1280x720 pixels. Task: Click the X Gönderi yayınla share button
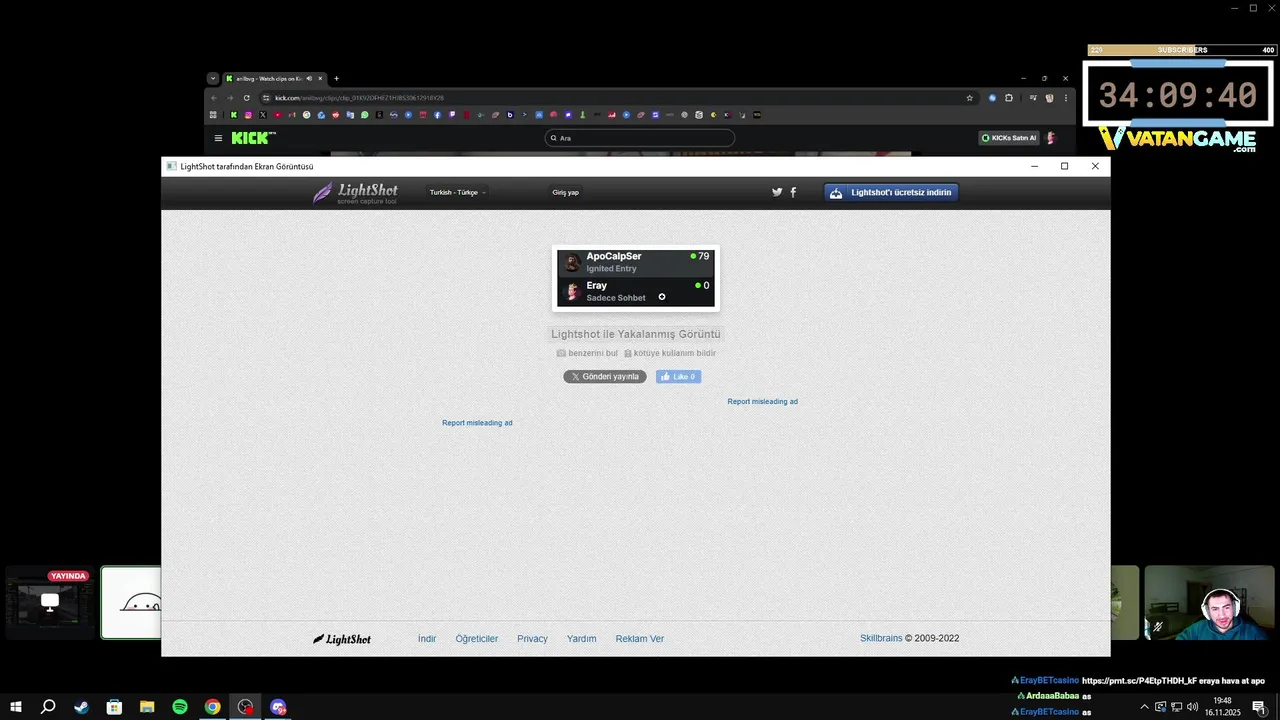(x=605, y=377)
